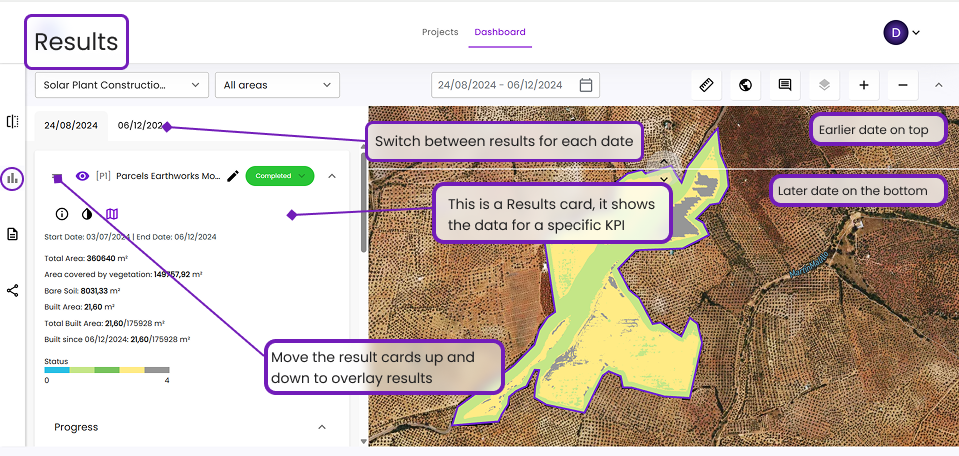959x456 pixels.
Task: Click the yellow segment of the Status color bar
Action: 131,370
